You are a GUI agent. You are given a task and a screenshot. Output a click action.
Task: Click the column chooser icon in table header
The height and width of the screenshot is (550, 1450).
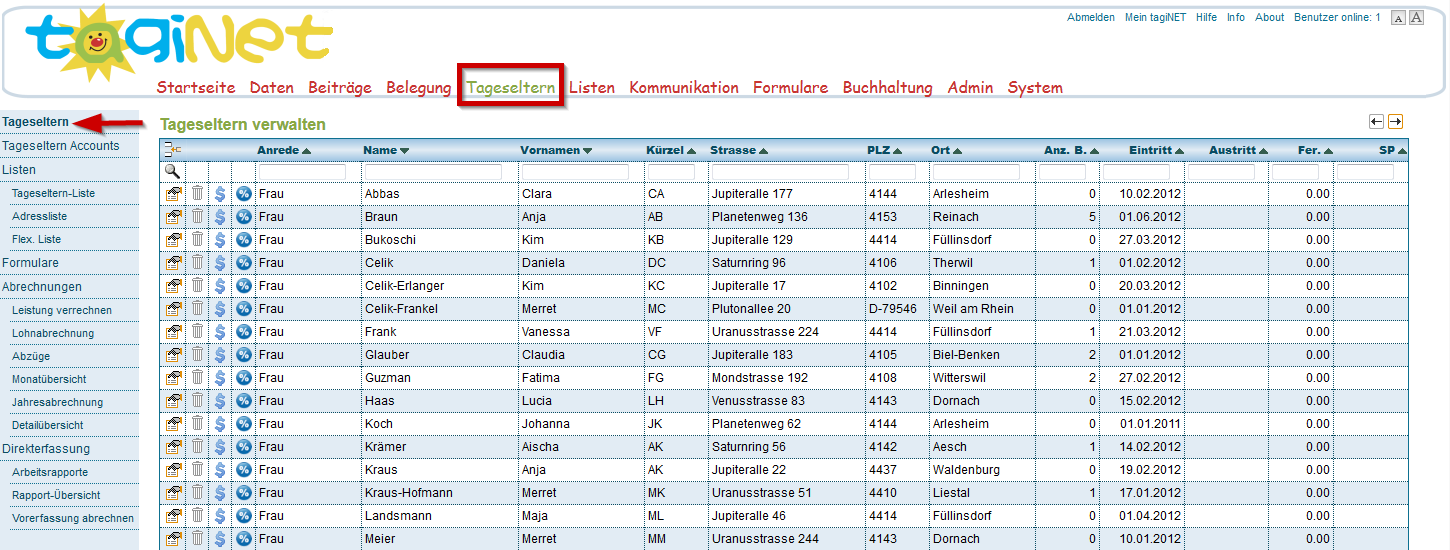pyautogui.click(x=172, y=150)
